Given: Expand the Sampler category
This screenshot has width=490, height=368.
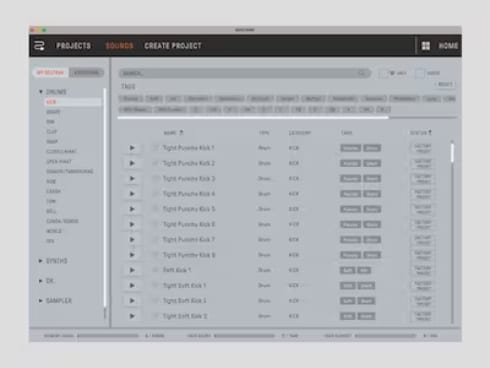Looking at the screenshot, I should [x=41, y=300].
